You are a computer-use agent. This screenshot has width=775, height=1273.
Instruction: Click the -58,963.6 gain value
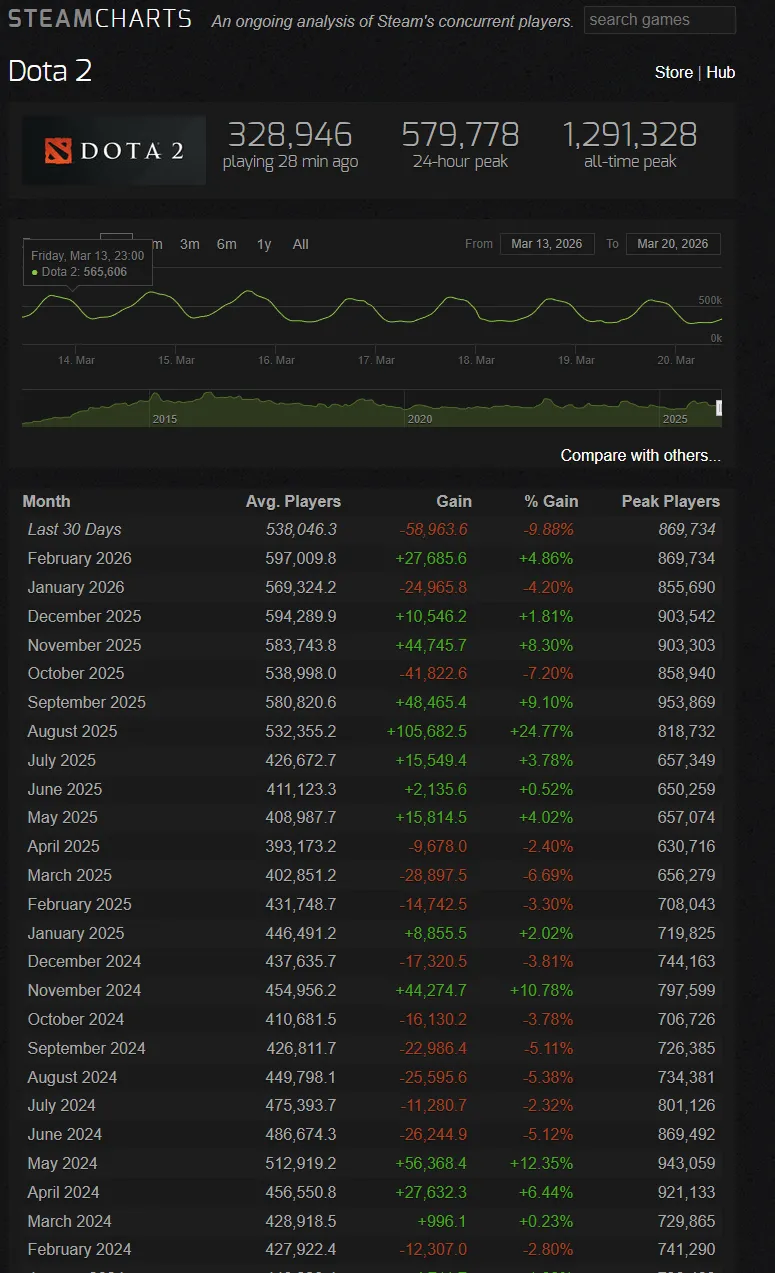tap(432, 529)
